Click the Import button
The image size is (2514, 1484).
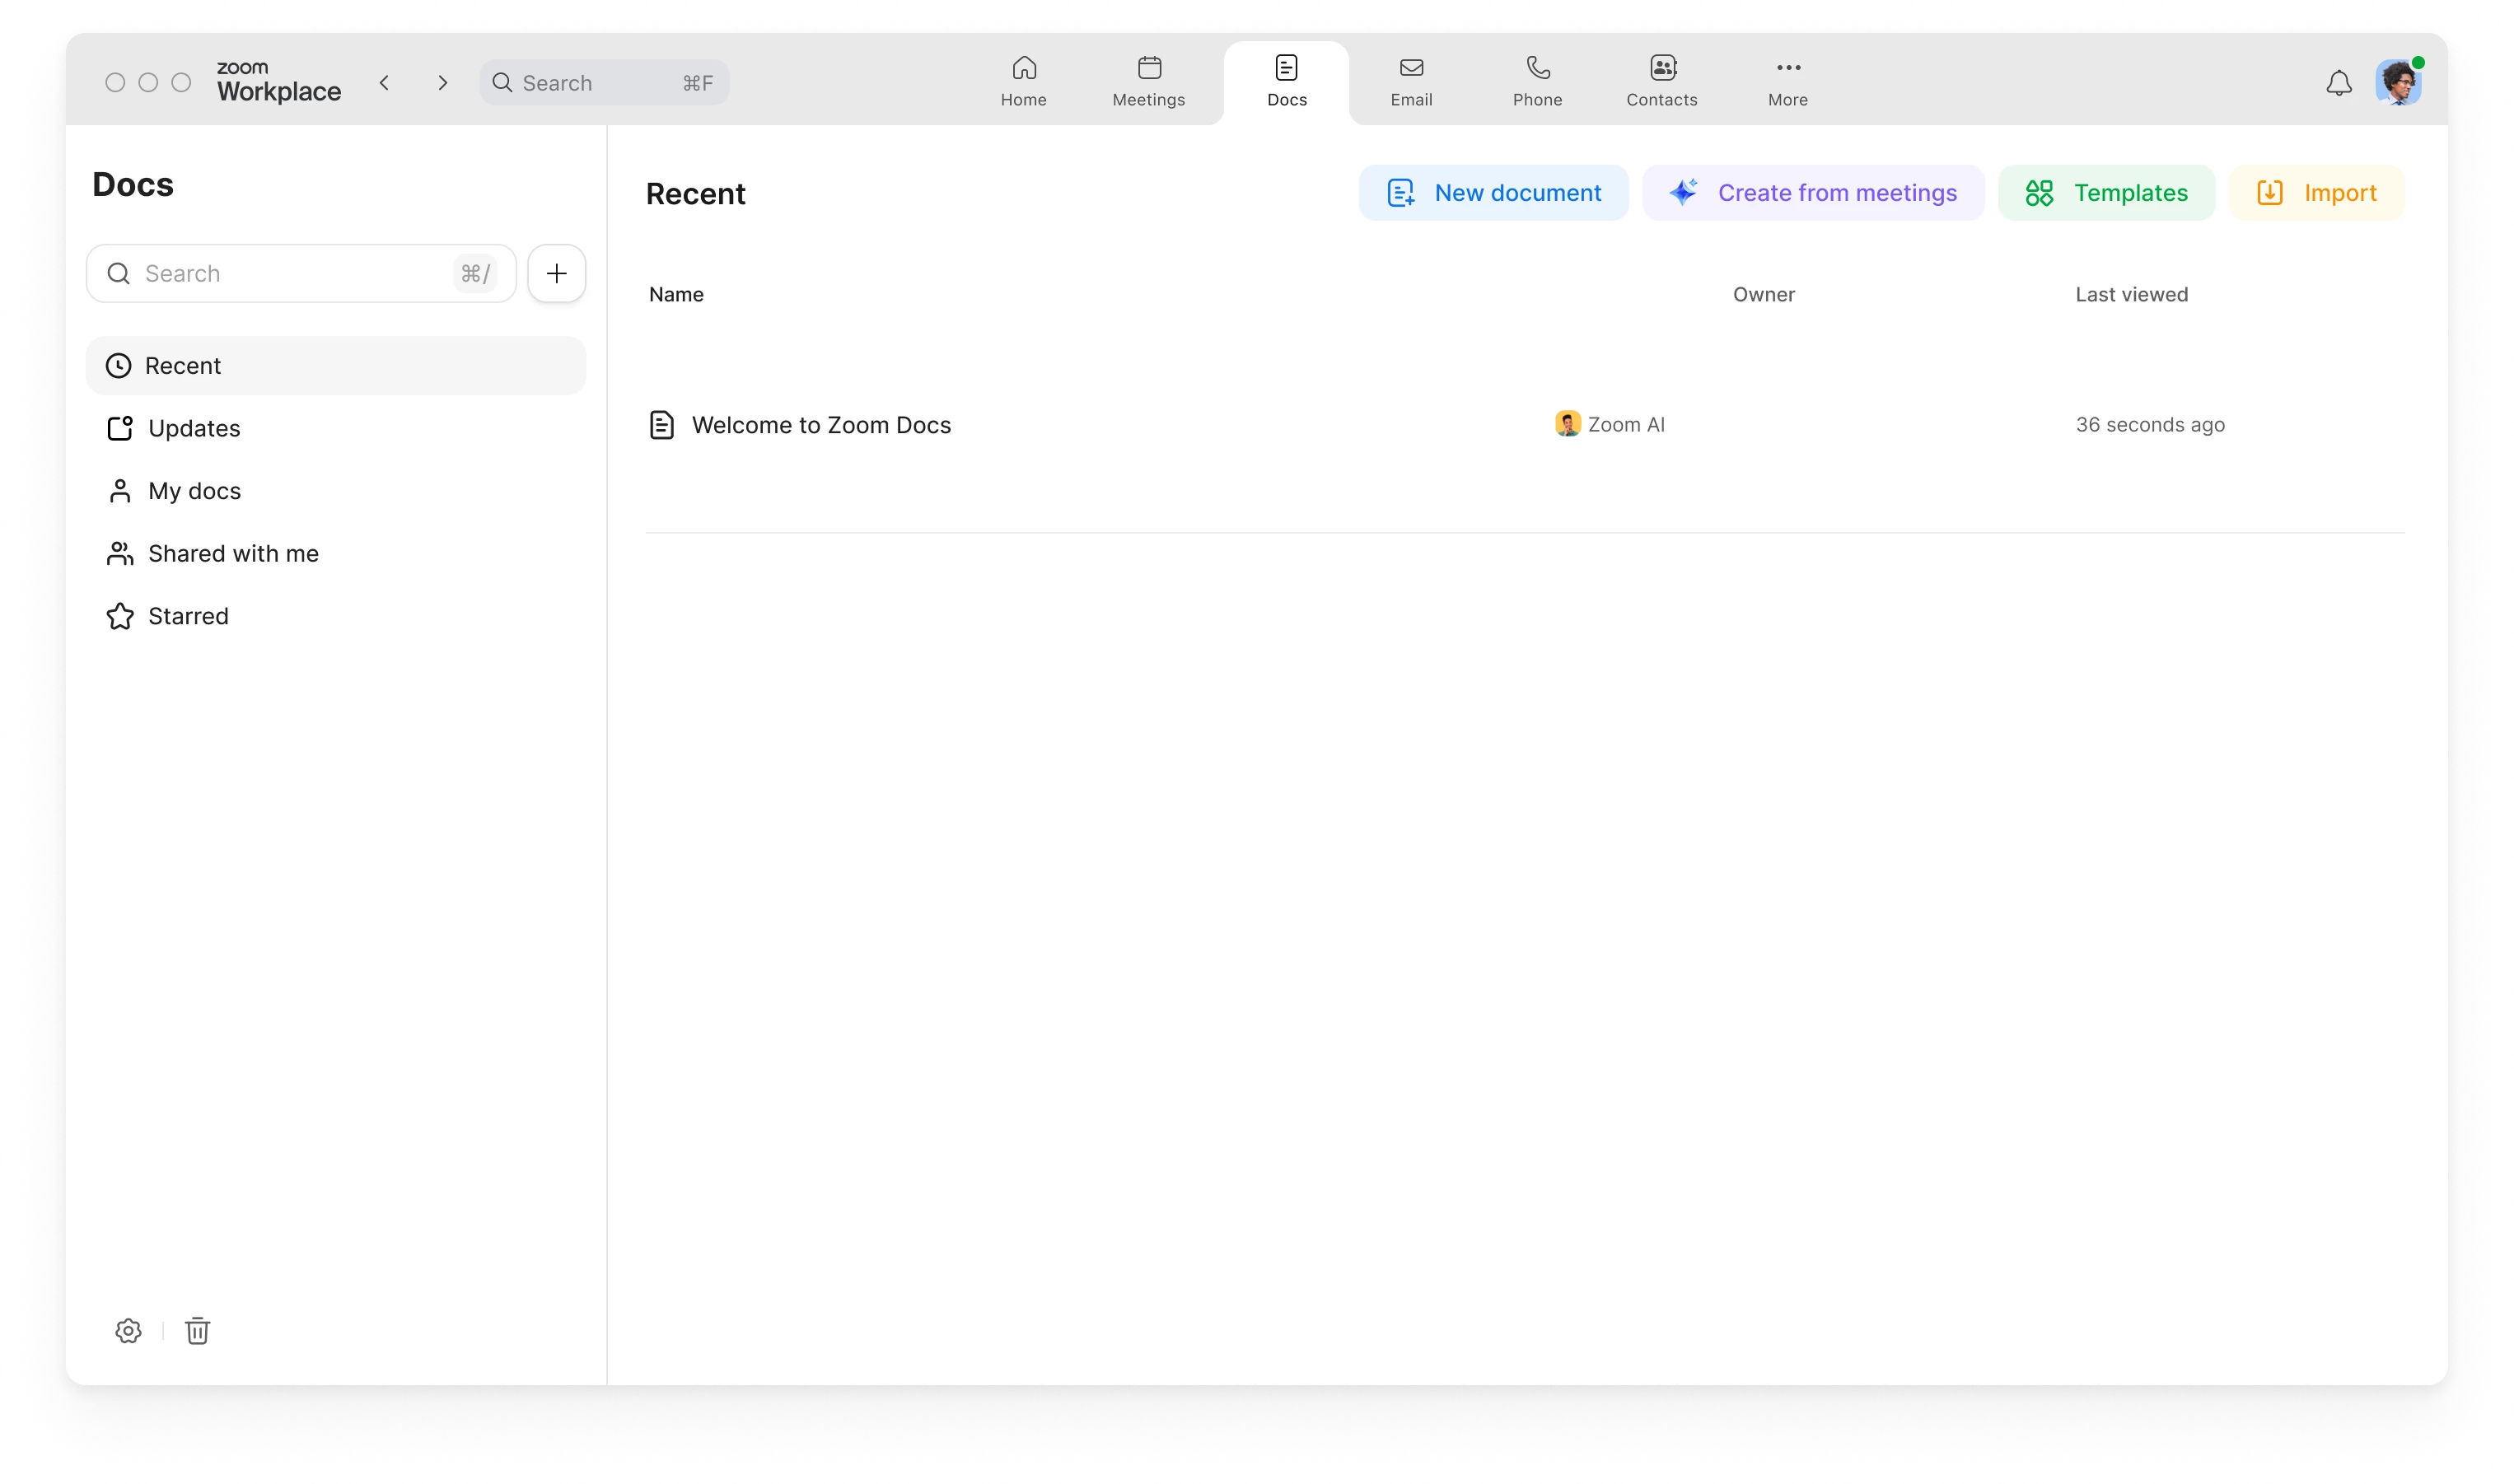[2316, 193]
